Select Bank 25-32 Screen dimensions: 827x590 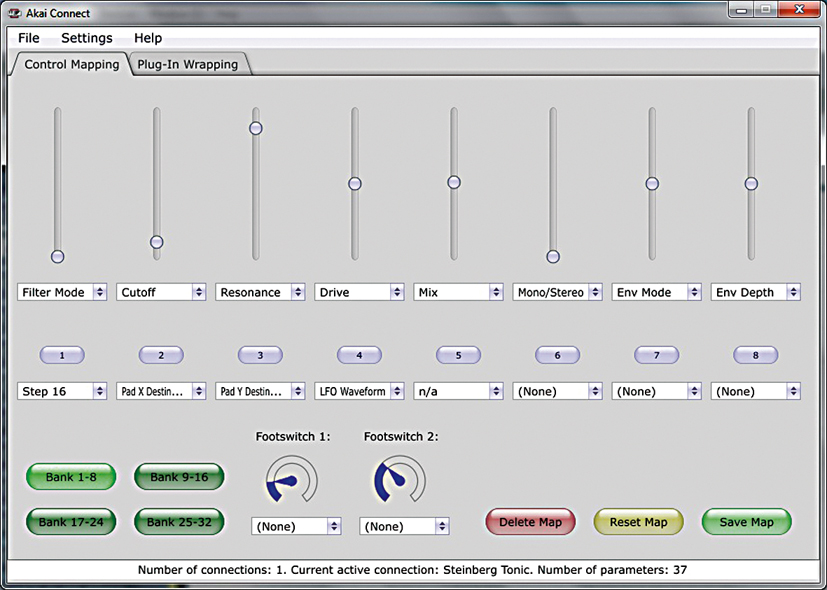click(x=179, y=522)
